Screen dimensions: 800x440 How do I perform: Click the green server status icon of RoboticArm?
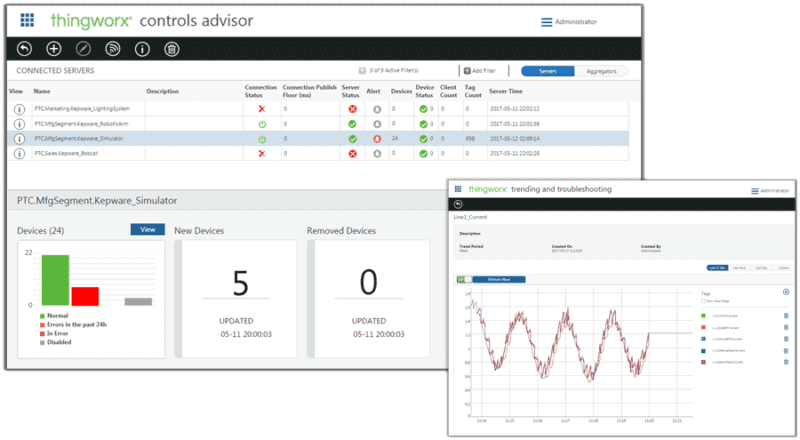pos(353,124)
